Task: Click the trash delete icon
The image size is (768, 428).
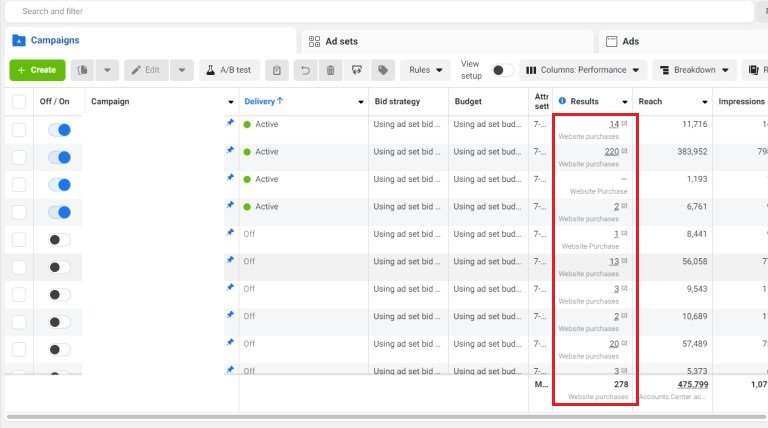Action: click(331, 70)
